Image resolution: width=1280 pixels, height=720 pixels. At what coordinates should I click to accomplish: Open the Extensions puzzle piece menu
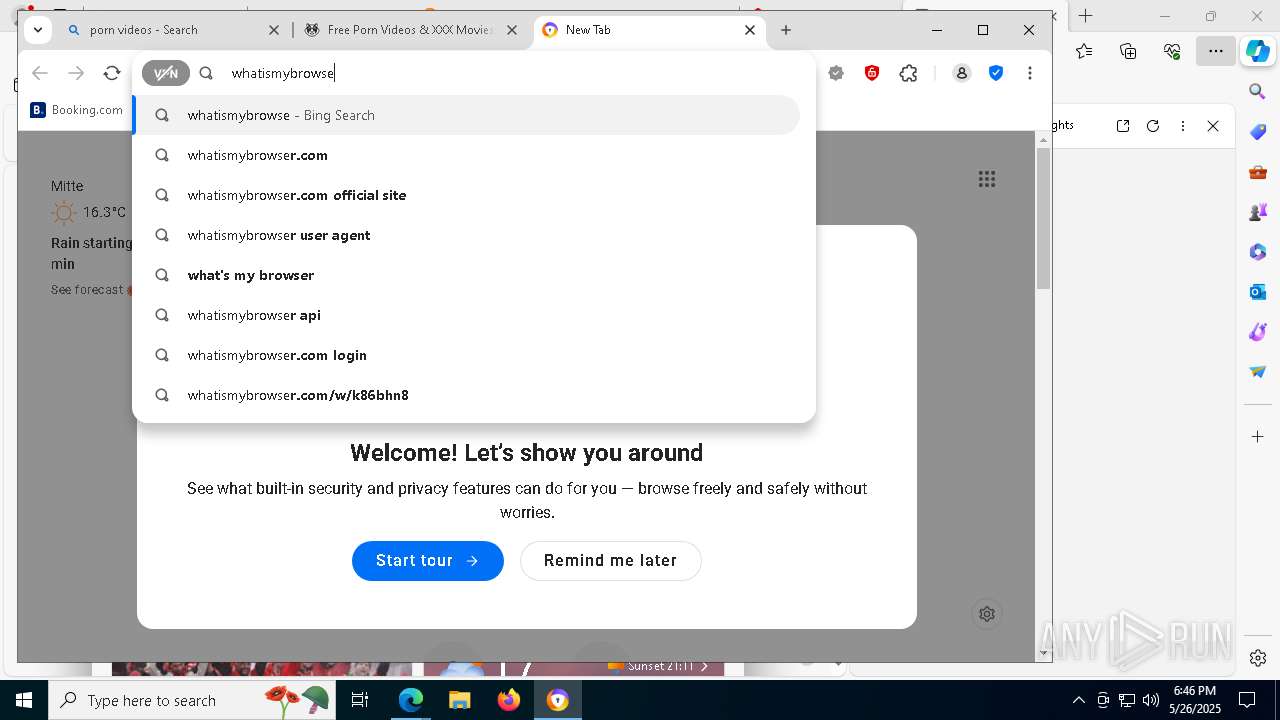[x=908, y=73]
